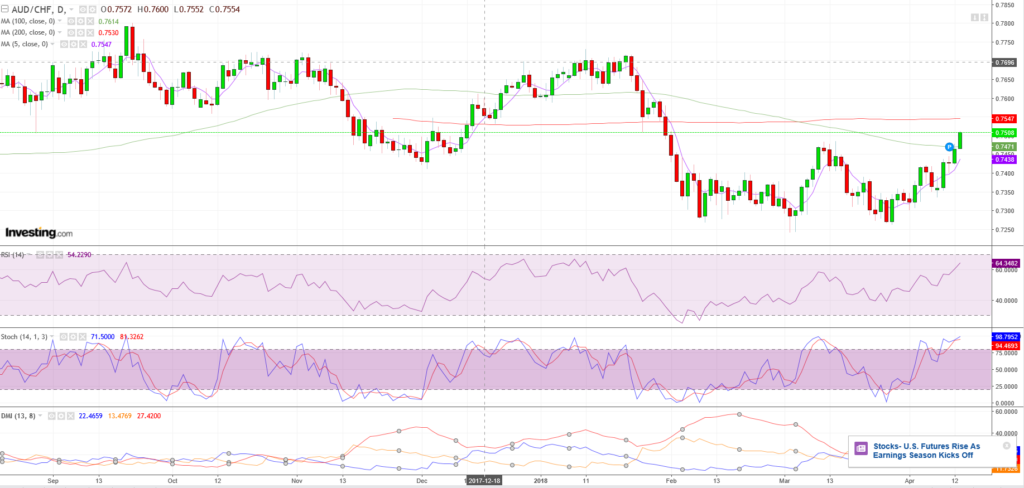Expand the MA (100, close, 0) dropdown arrow
1024x488 pixels.
coord(59,21)
